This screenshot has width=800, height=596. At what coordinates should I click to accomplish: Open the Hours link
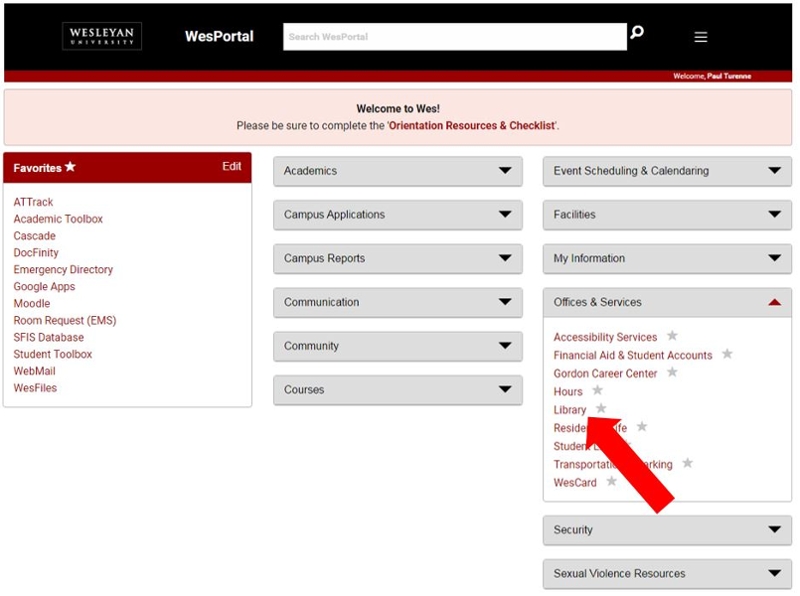pyautogui.click(x=568, y=391)
